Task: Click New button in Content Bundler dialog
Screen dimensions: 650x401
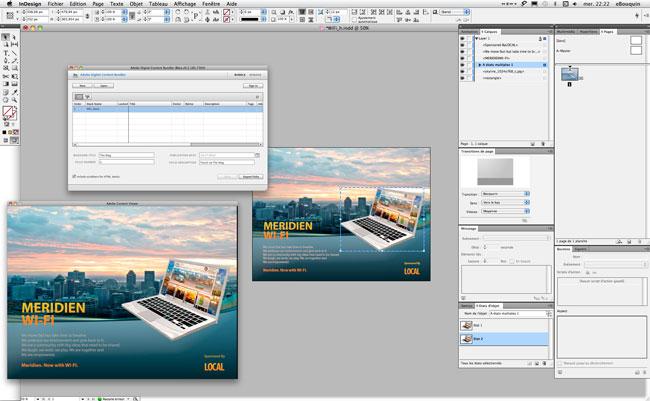Action: click(x=82, y=86)
